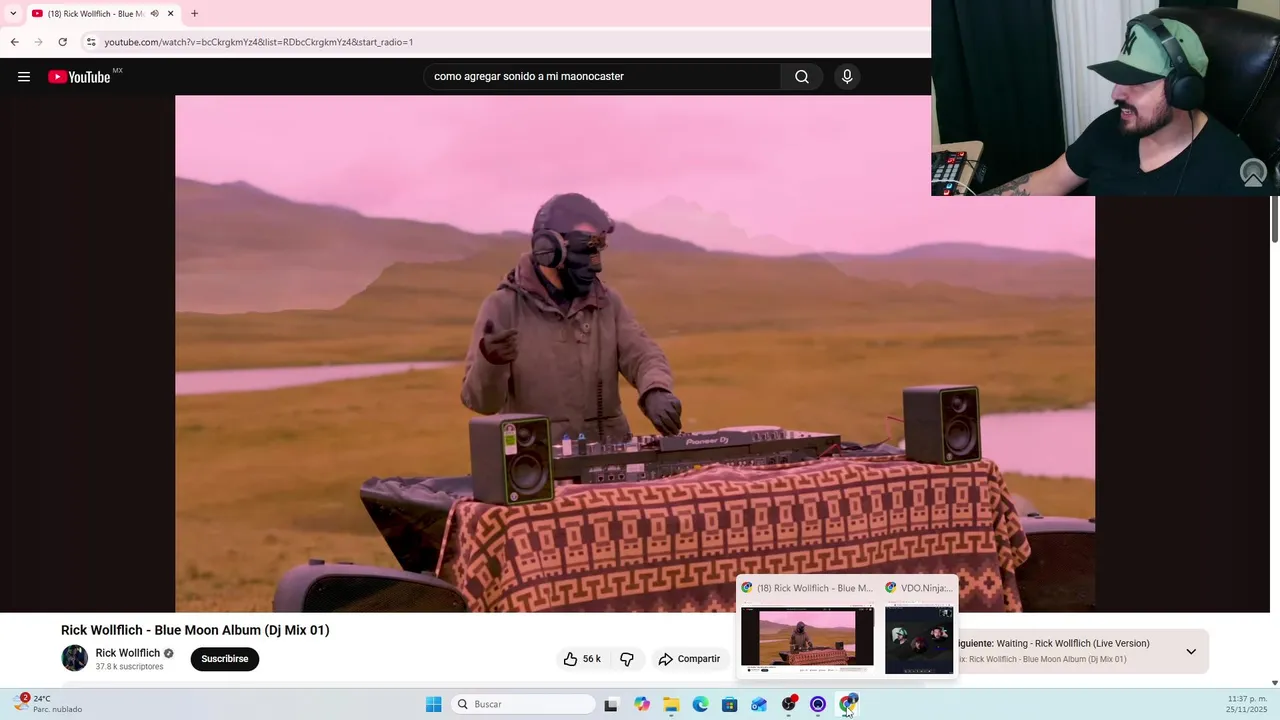This screenshot has height=720, width=1280.
Task: Click the Compartir share button
Action: (x=689, y=659)
